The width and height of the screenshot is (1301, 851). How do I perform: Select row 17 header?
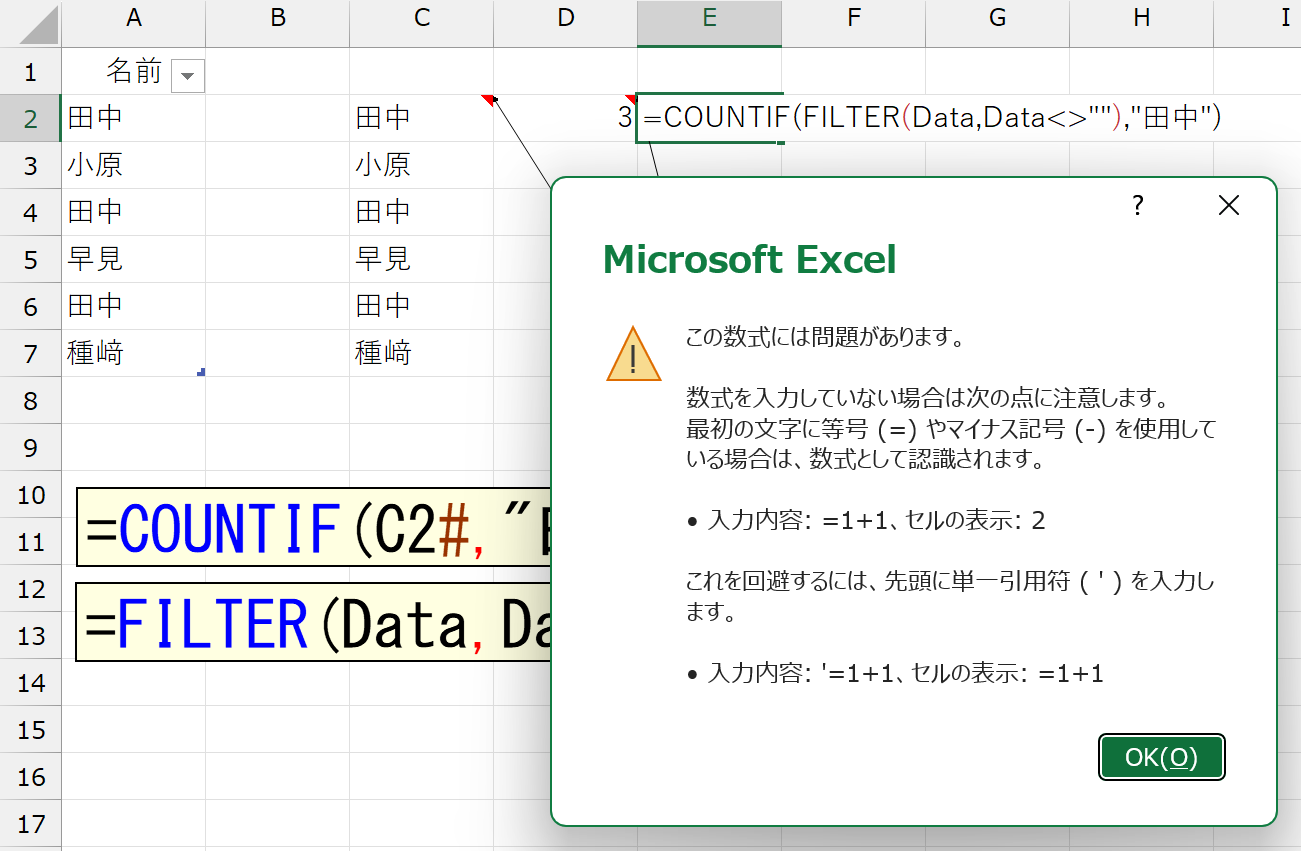(30, 823)
